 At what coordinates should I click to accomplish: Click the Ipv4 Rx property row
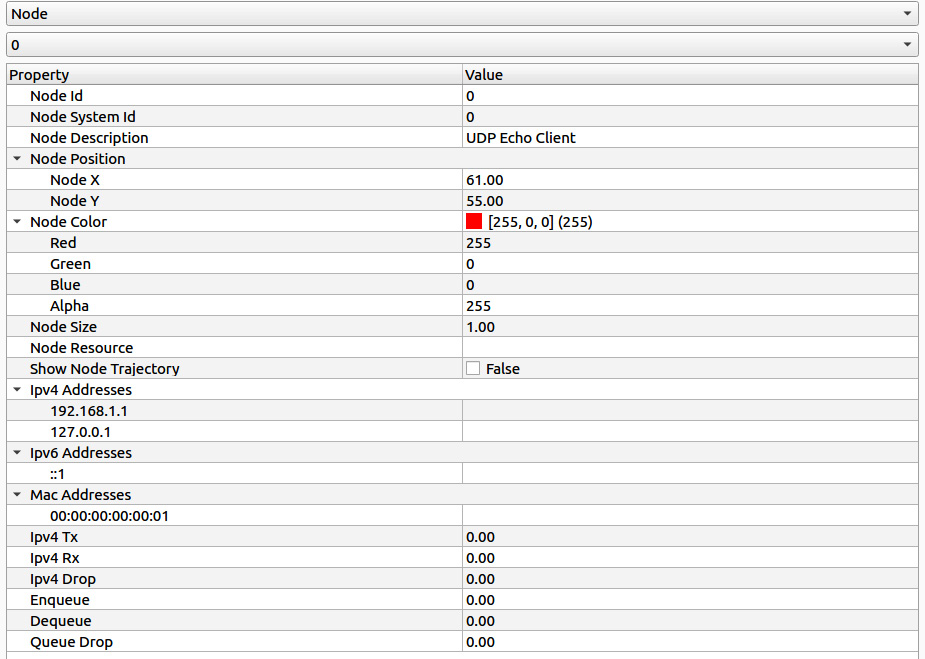pos(462,558)
